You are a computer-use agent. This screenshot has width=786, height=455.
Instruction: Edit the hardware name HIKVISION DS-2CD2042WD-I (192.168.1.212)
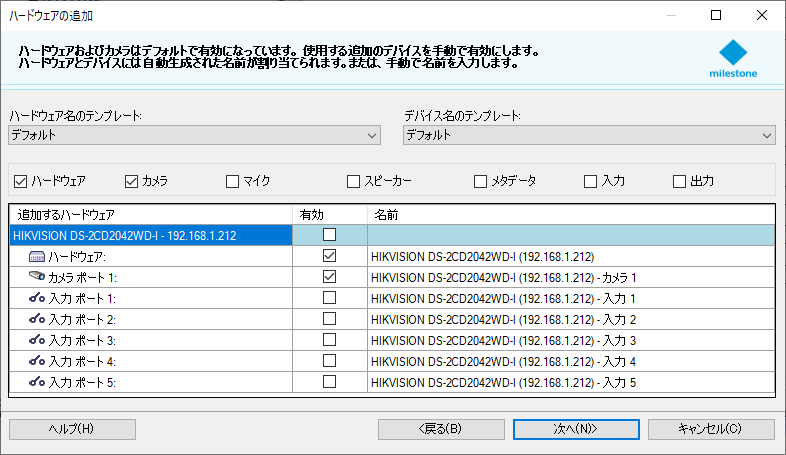571,257
